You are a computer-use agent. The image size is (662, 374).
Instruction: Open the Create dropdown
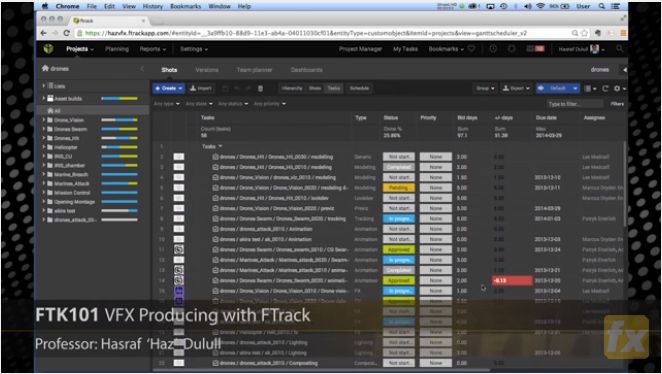(168, 88)
